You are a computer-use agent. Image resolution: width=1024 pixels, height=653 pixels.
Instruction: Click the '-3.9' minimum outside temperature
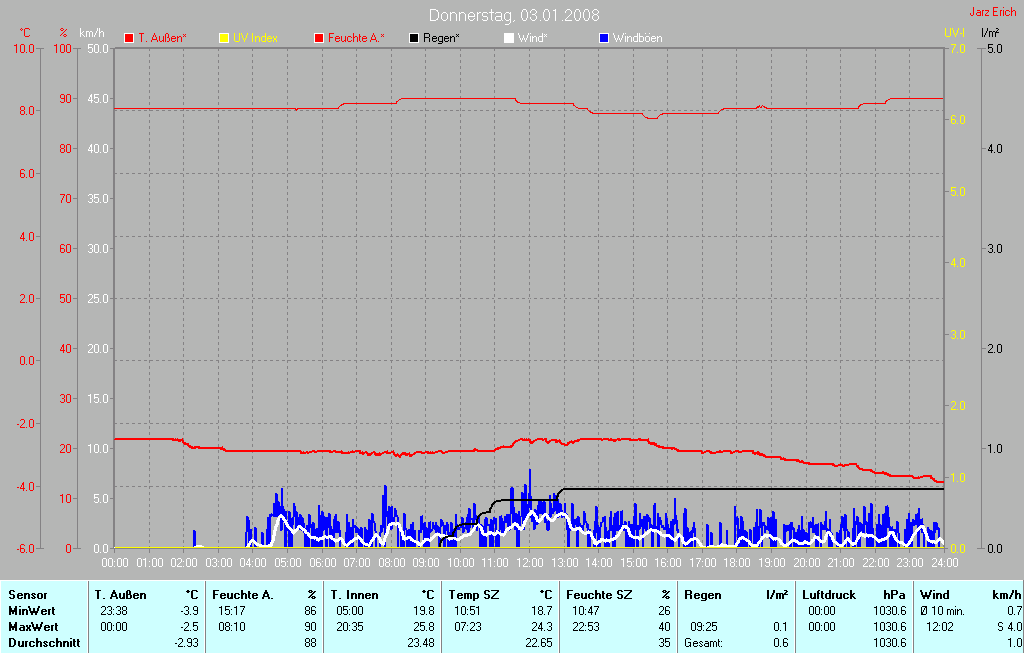click(189, 611)
